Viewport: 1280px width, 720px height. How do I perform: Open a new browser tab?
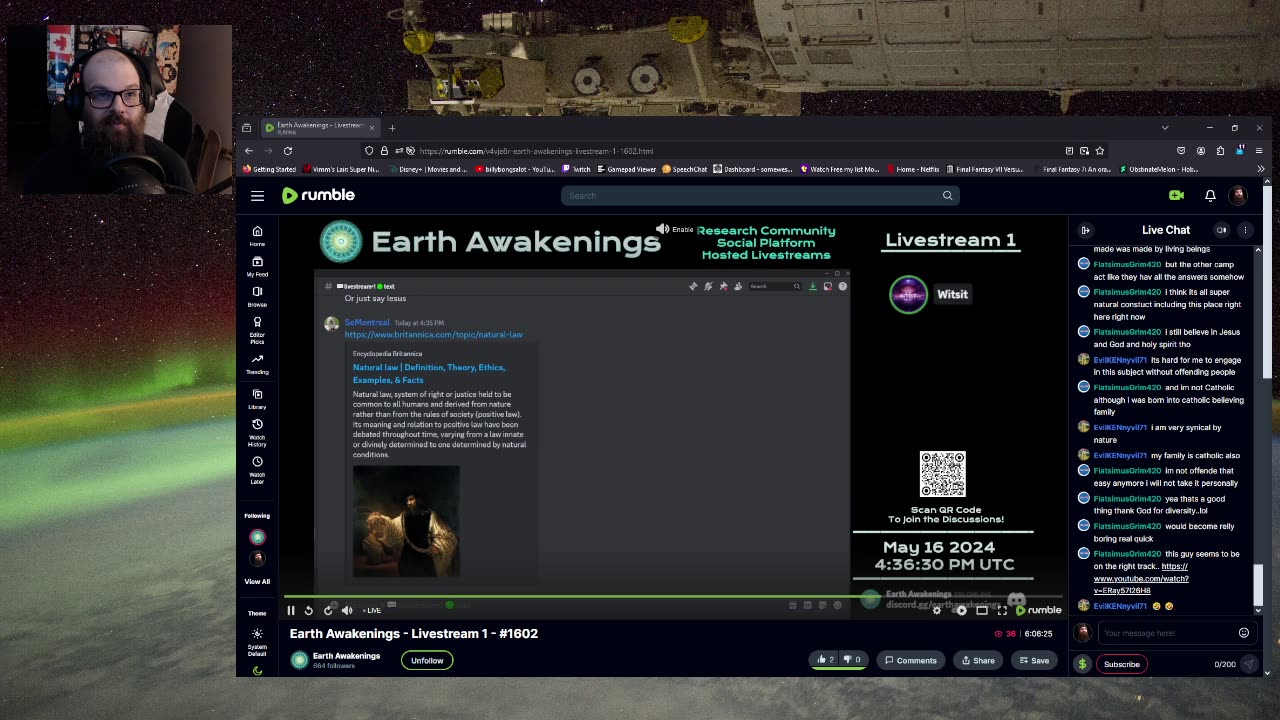pyautogui.click(x=392, y=127)
